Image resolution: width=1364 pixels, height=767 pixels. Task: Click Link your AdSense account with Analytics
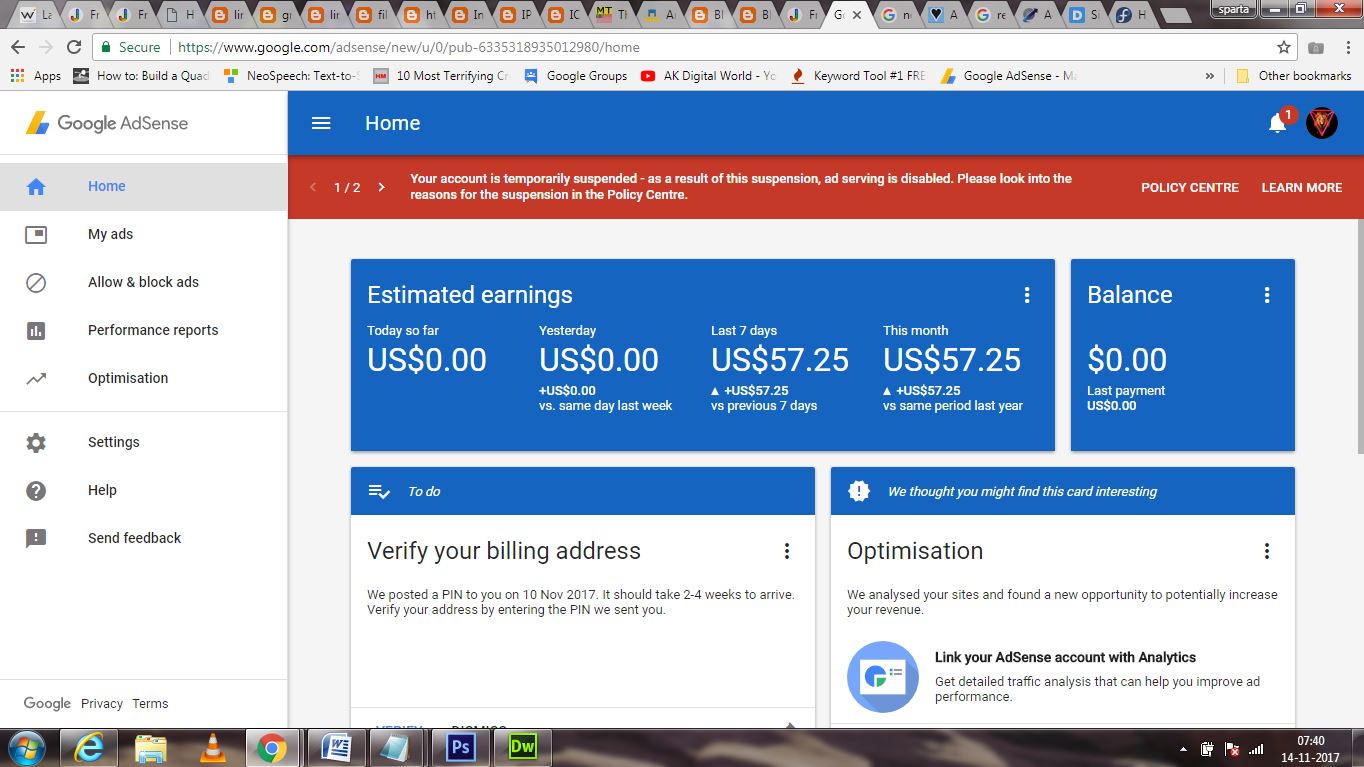coord(1065,657)
